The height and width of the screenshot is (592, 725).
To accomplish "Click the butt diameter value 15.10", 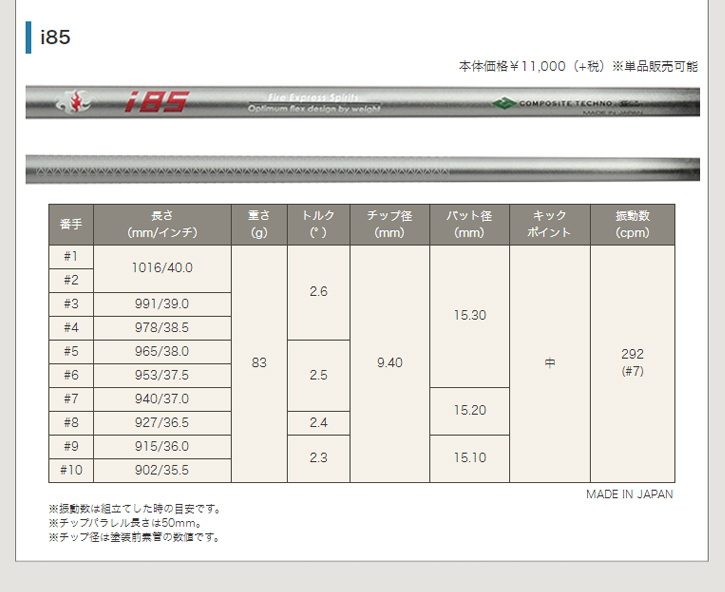I will (x=470, y=458).
